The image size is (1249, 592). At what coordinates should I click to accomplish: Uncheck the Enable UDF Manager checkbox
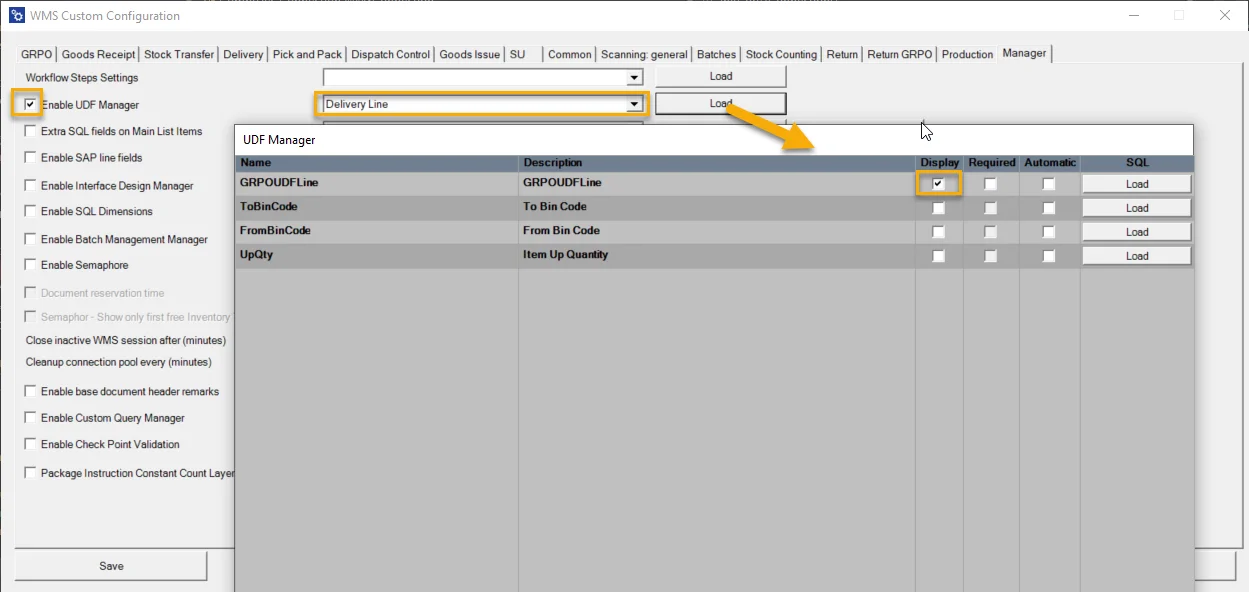pos(30,104)
